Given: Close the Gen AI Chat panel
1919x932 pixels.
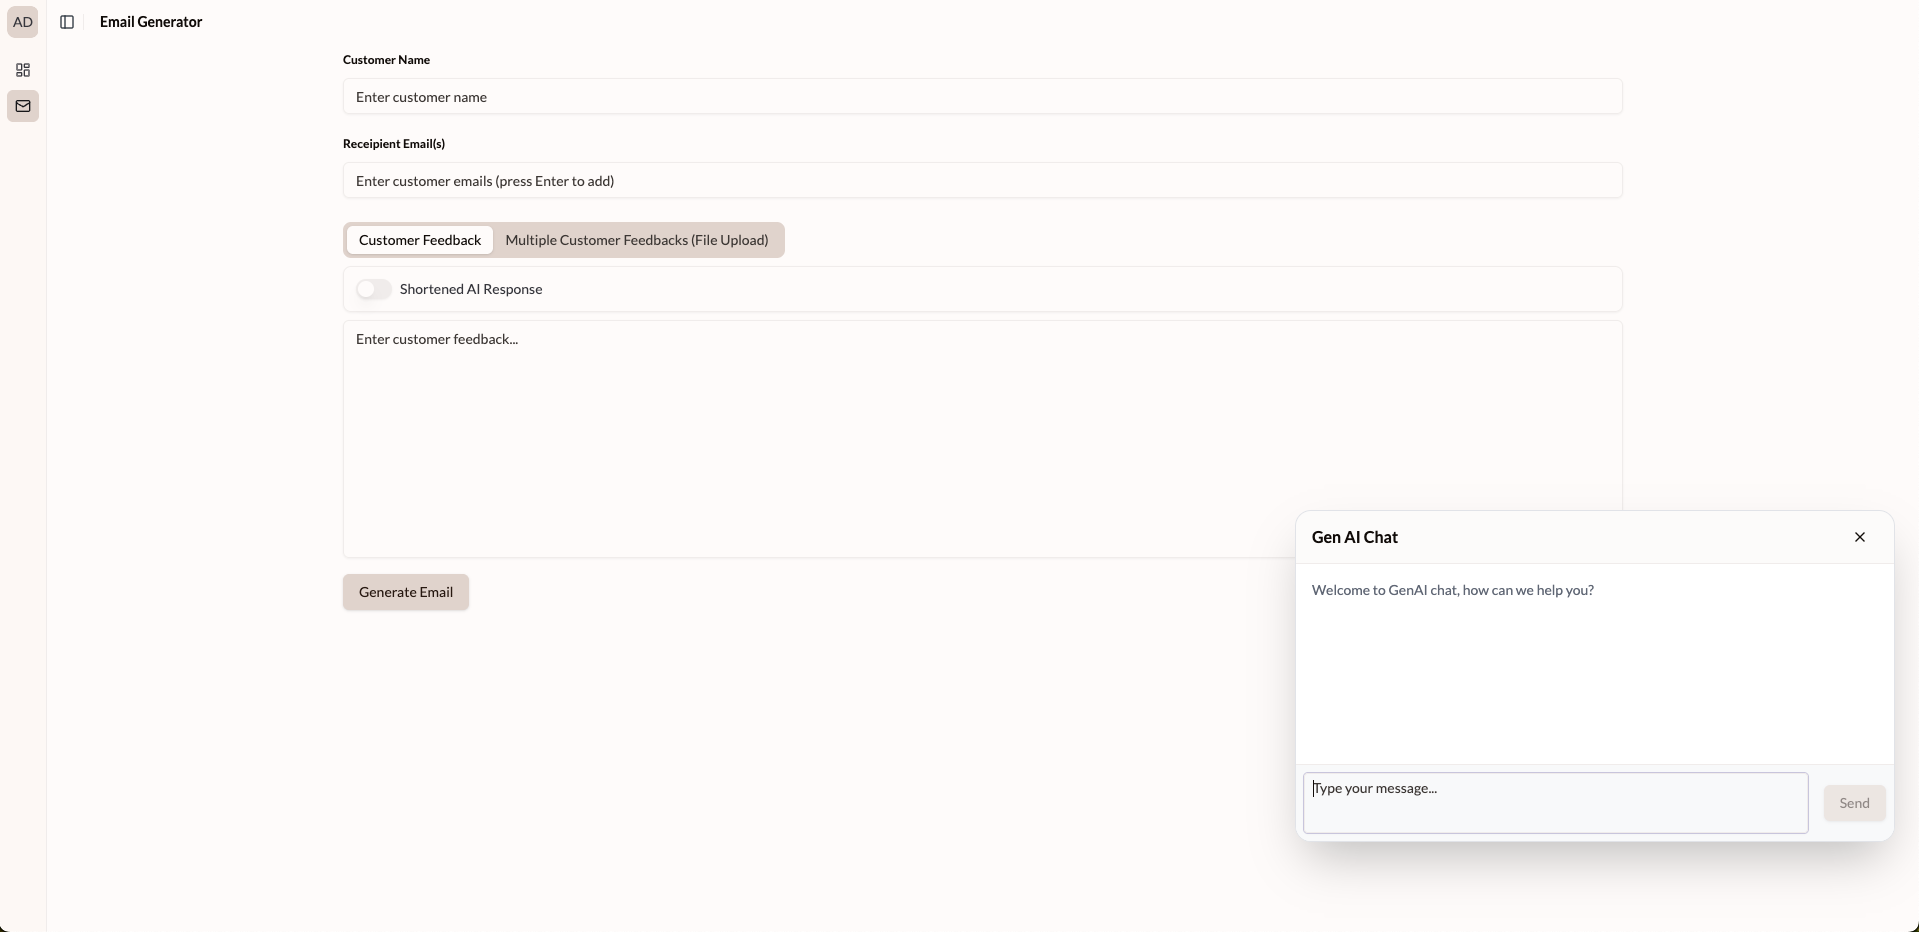Looking at the screenshot, I should (x=1859, y=537).
